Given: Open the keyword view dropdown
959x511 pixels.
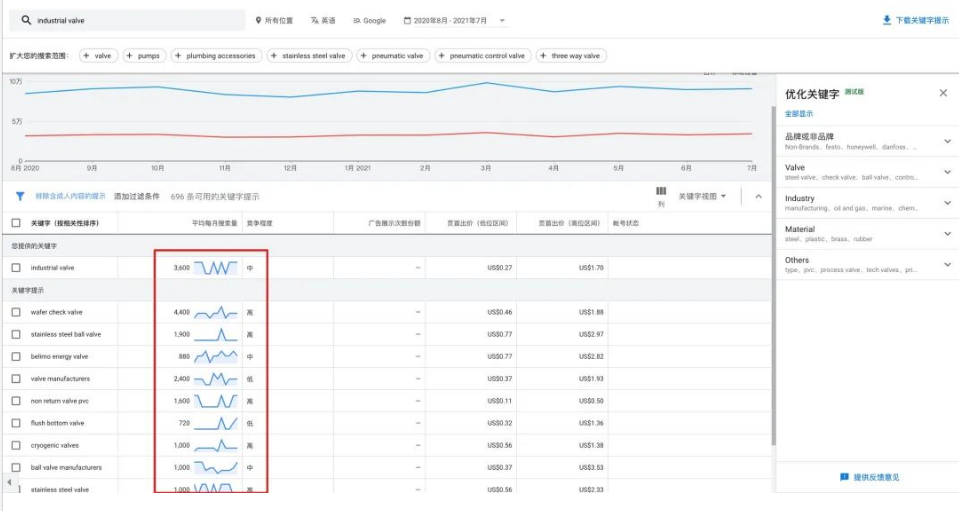Looking at the screenshot, I should pos(702,196).
